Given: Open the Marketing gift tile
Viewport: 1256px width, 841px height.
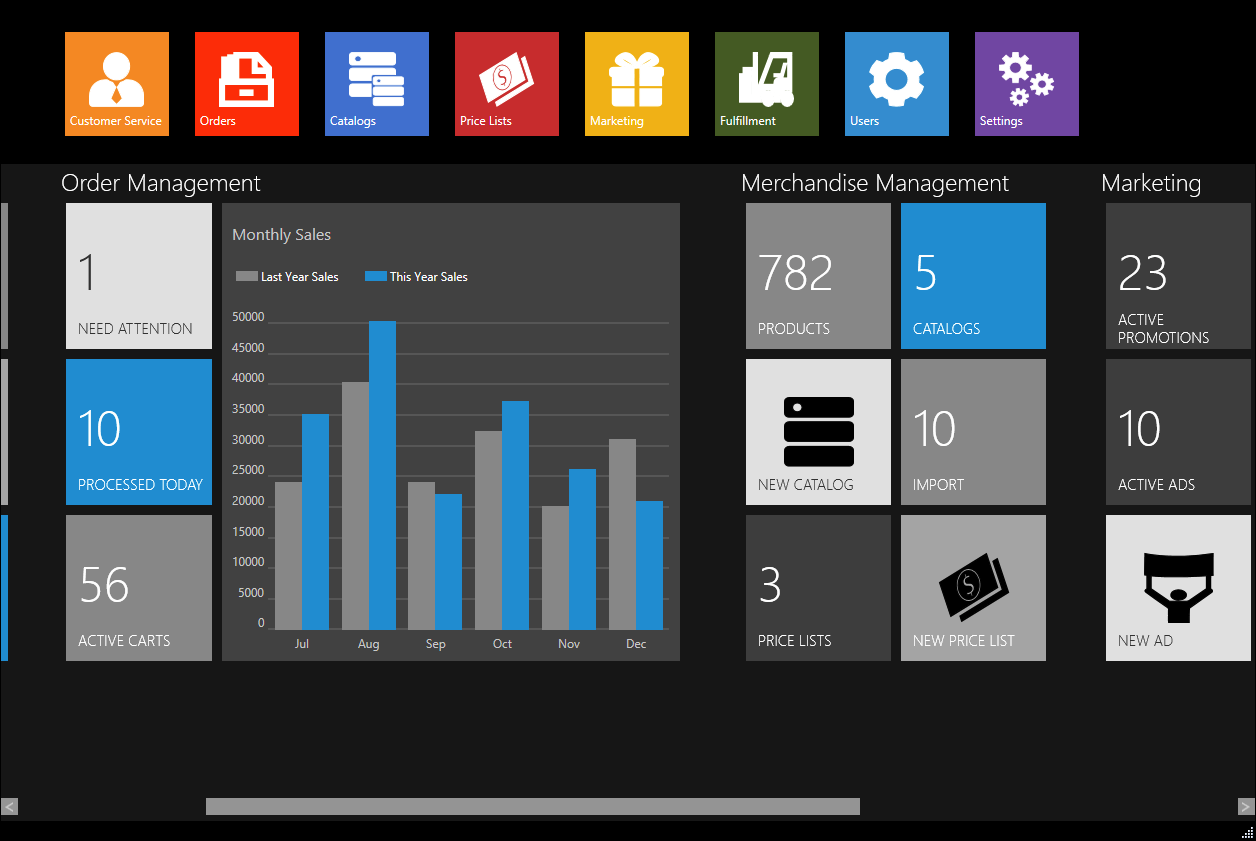Looking at the screenshot, I should pyautogui.click(x=637, y=84).
